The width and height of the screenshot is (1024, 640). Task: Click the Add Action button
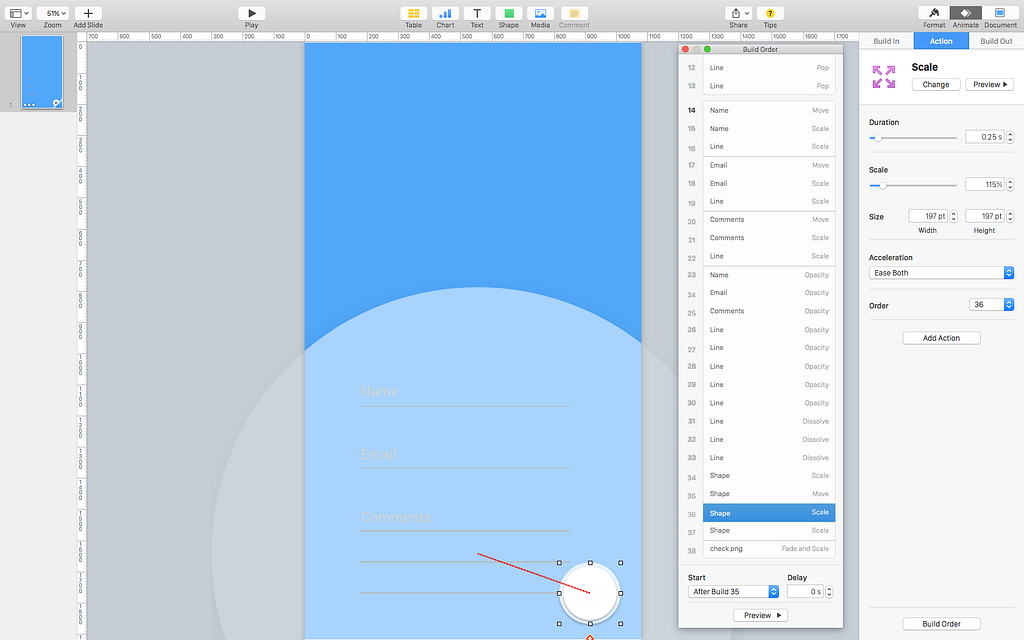[941, 338]
